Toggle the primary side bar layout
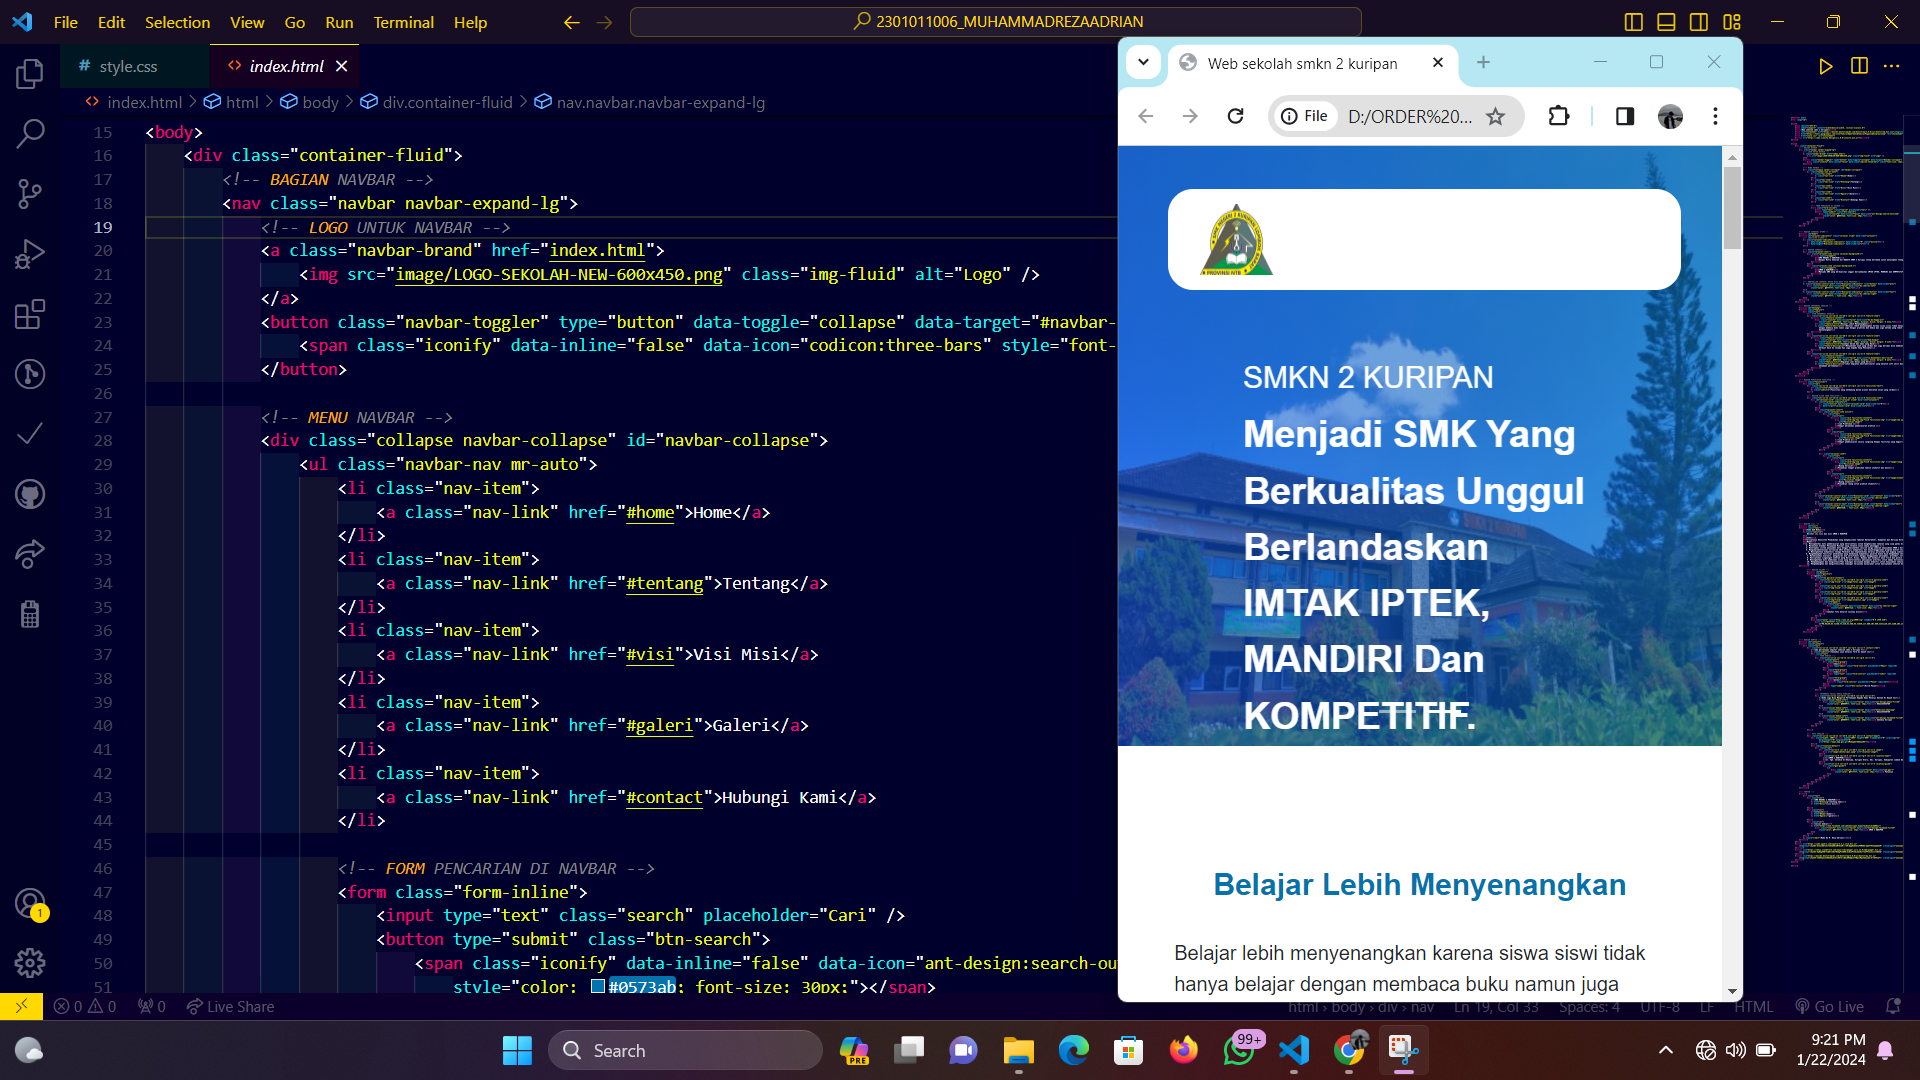1920x1080 pixels. 1634,22
